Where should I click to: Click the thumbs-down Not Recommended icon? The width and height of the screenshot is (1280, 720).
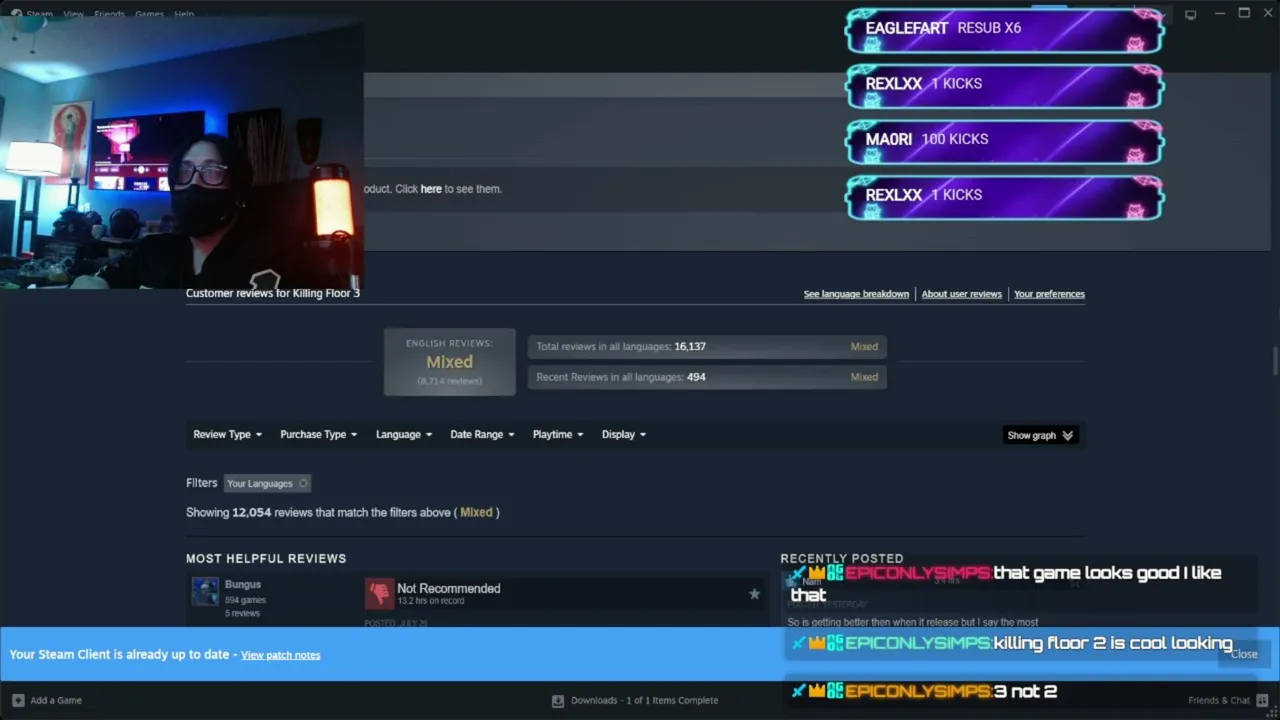[379, 594]
